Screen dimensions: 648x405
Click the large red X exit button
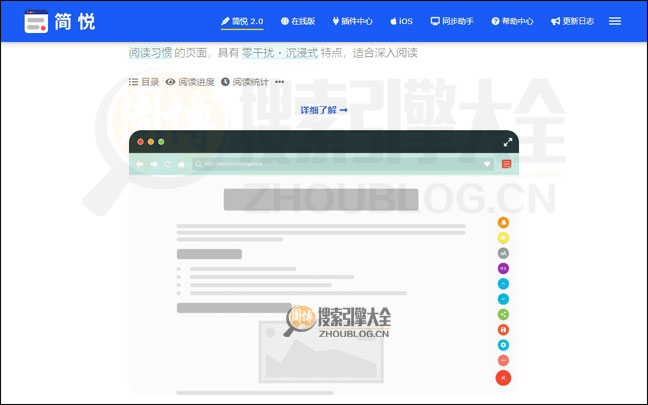coord(503,377)
